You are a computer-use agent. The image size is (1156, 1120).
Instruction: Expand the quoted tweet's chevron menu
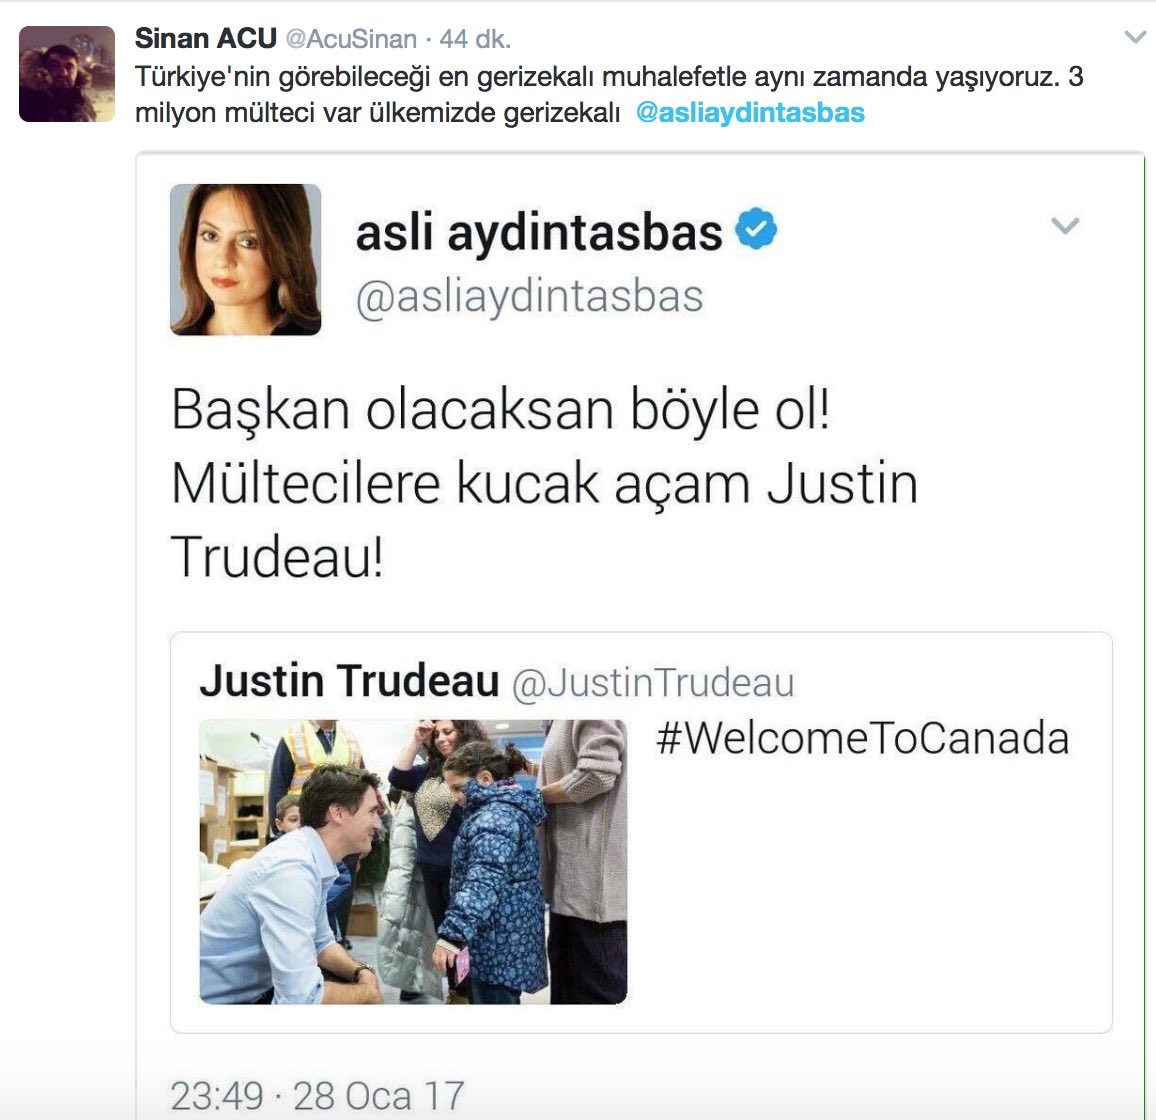tap(1065, 226)
